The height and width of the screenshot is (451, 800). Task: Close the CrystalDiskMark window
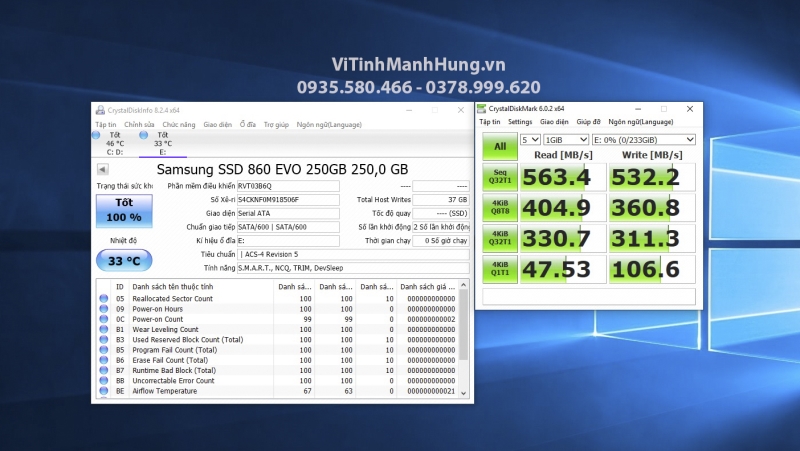(x=690, y=109)
